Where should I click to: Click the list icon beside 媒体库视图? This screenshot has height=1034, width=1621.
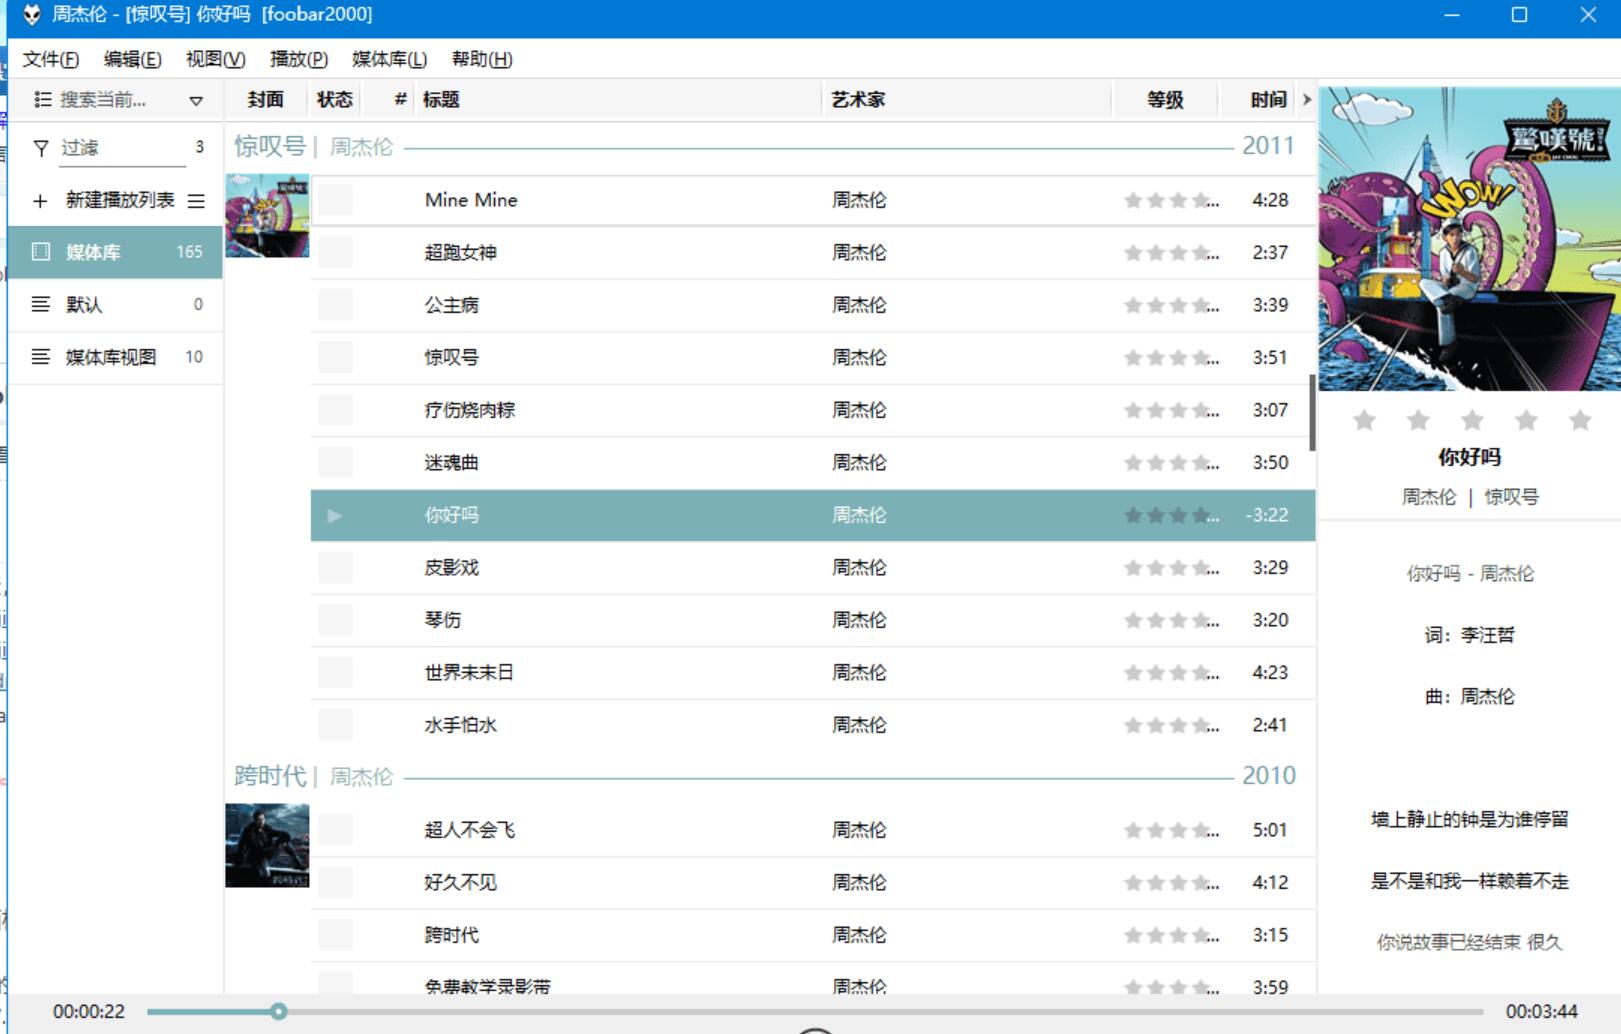[40, 357]
